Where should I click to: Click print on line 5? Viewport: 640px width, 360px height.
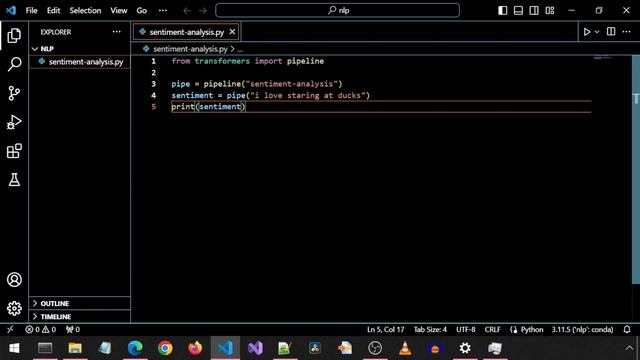pyautogui.click(x=183, y=107)
